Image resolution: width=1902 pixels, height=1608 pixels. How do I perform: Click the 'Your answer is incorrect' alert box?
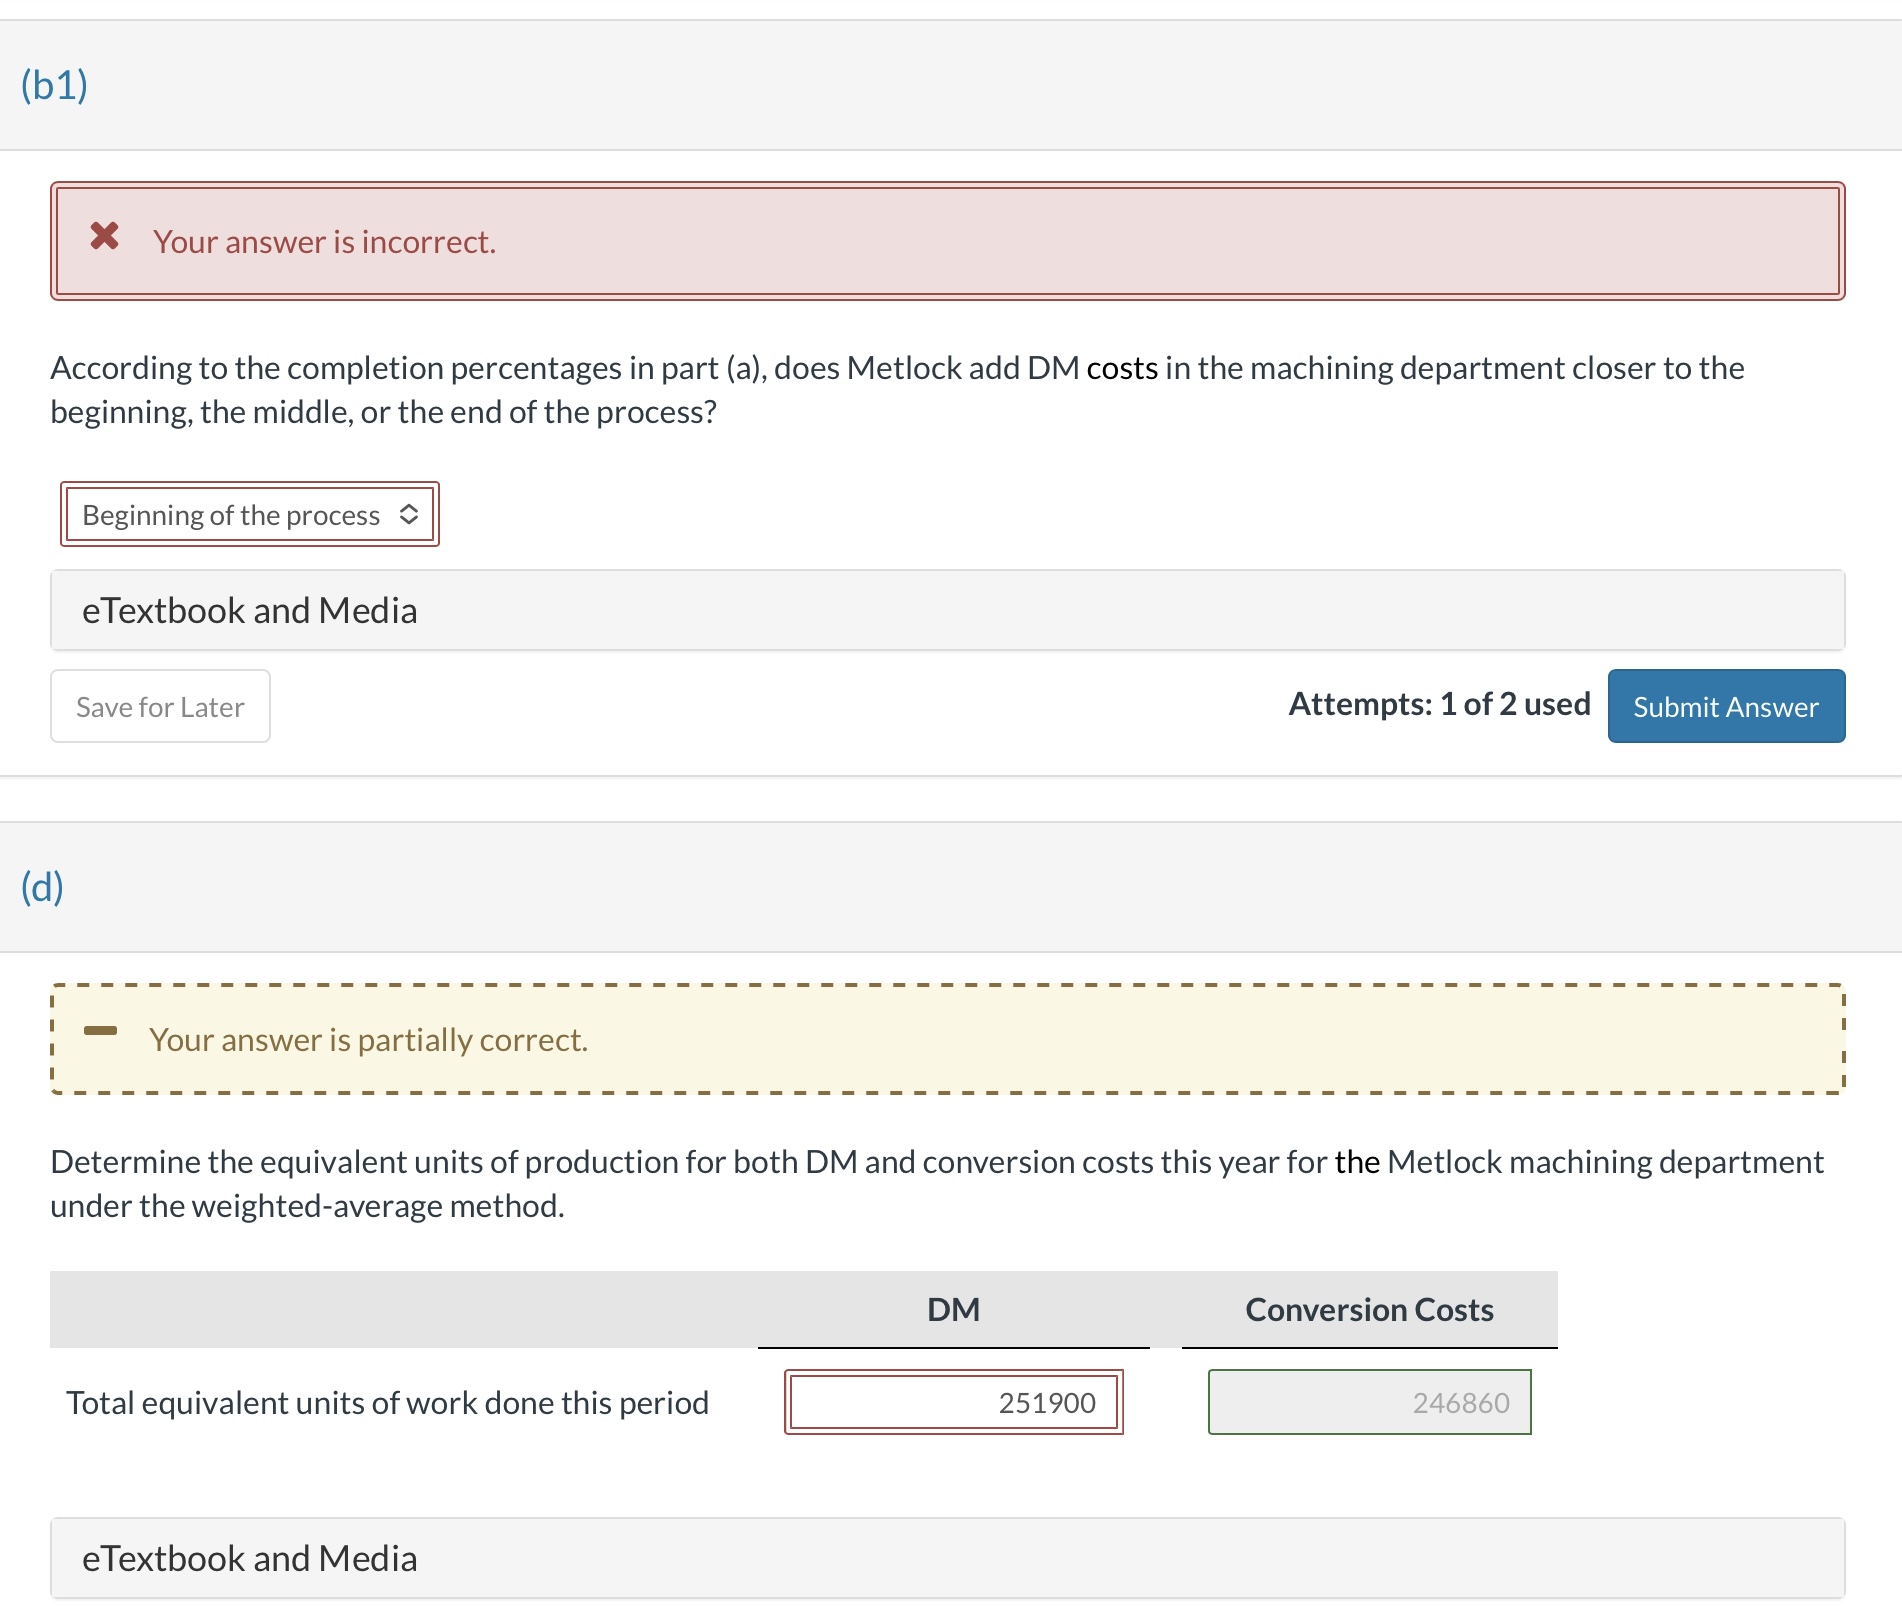[948, 240]
